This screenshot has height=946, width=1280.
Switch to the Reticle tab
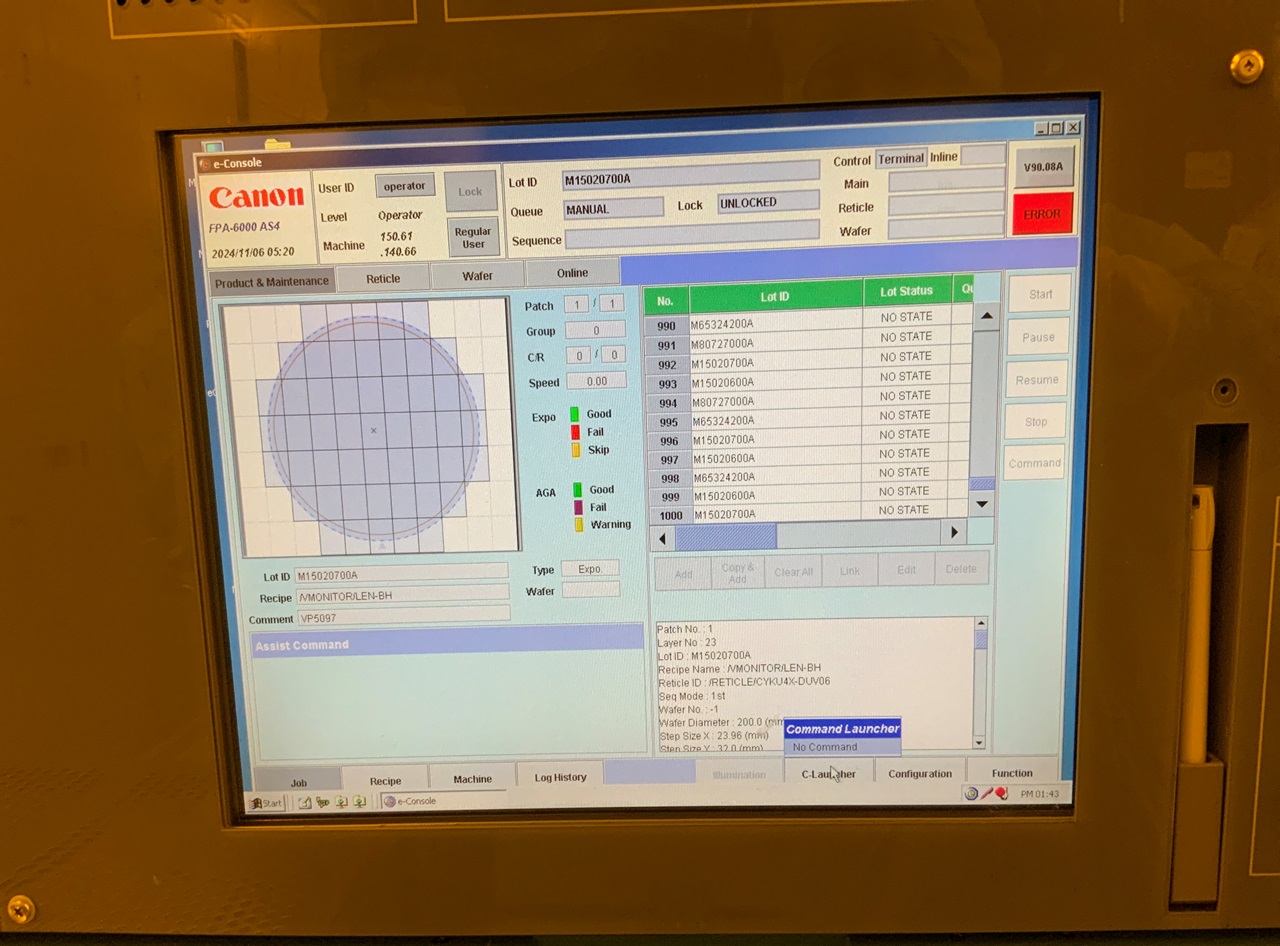(383, 279)
